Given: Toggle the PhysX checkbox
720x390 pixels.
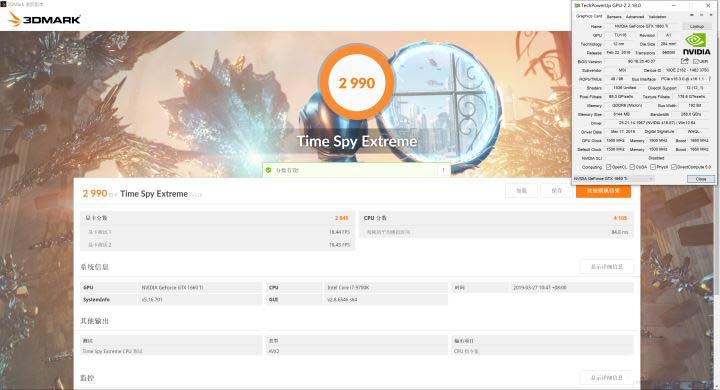Looking at the screenshot, I should pos(652,167).
